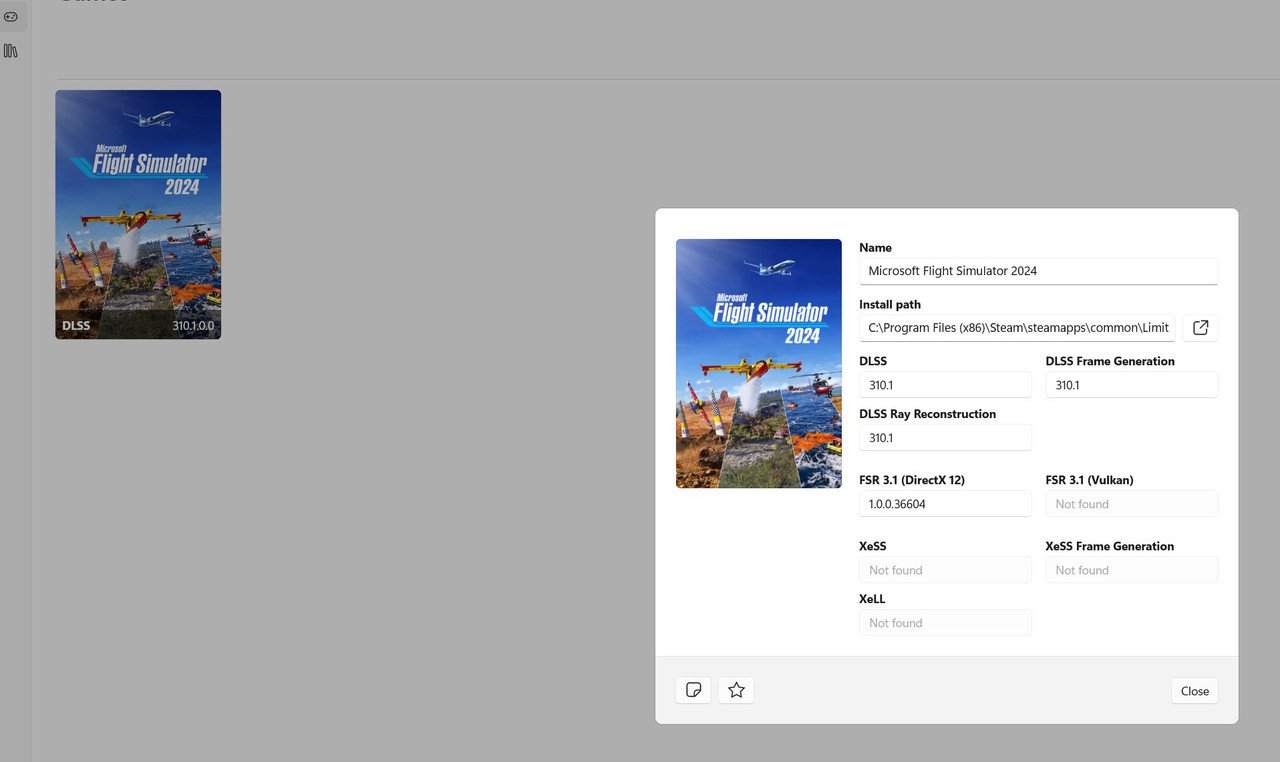Click the XeSS Frame Generation label
The width and height of the screenshot is (1280, 762).
(x=1110, y=546)
